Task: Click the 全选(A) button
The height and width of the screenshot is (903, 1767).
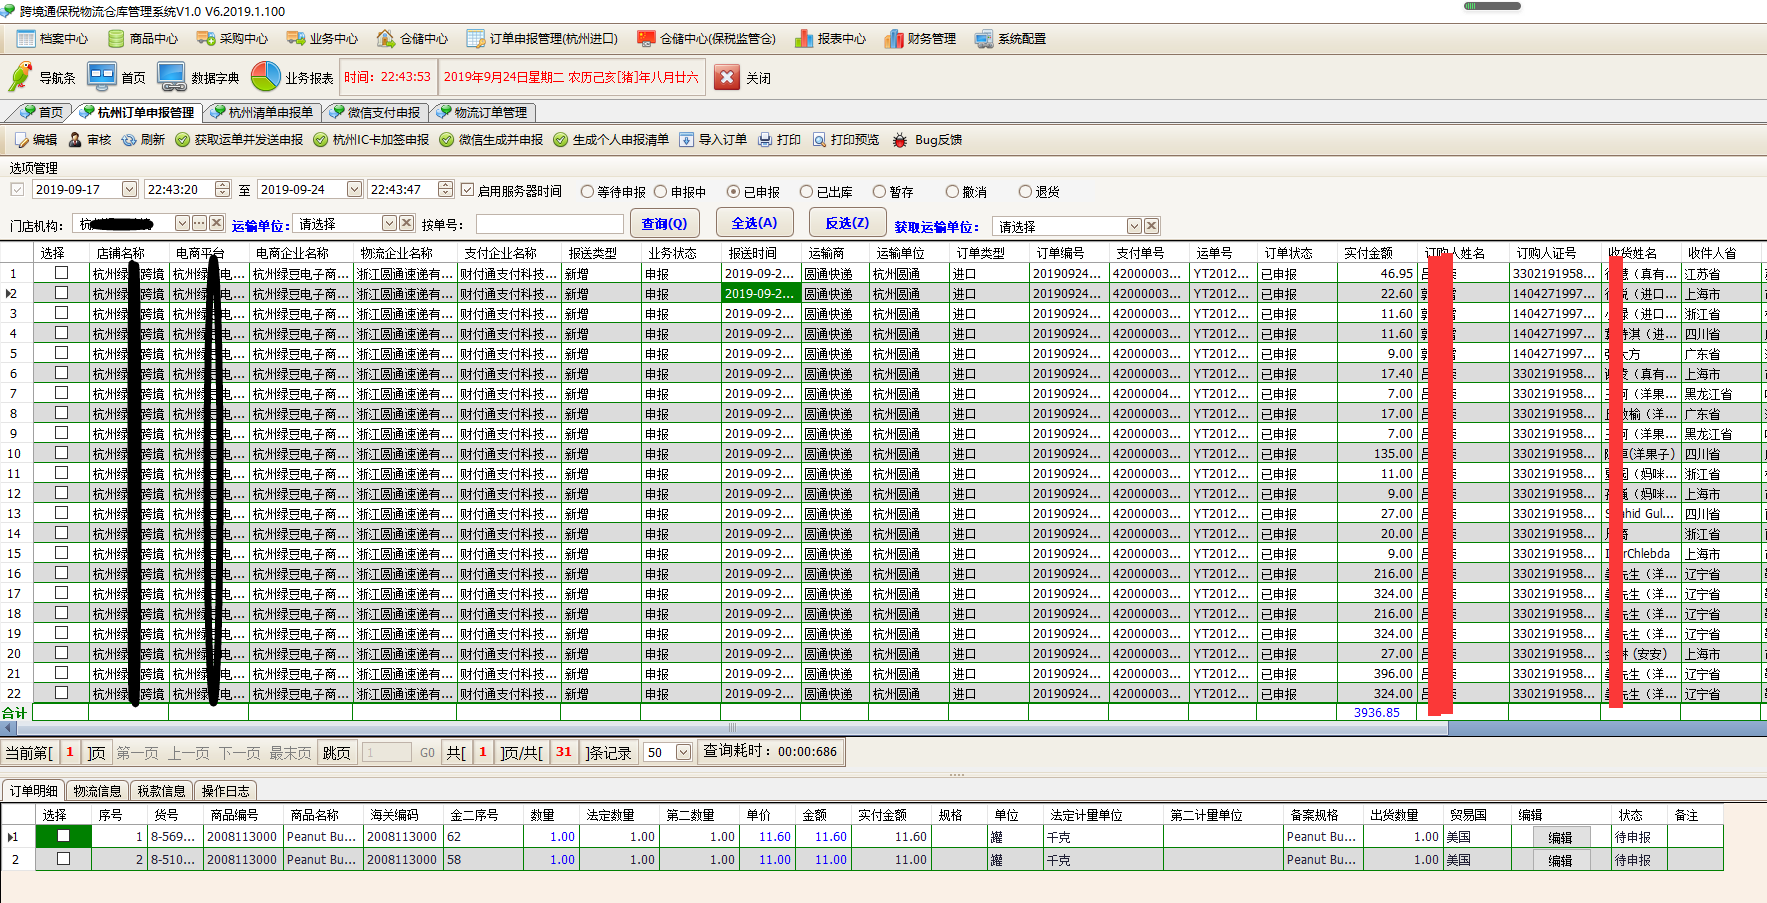Action: [754, 223]
